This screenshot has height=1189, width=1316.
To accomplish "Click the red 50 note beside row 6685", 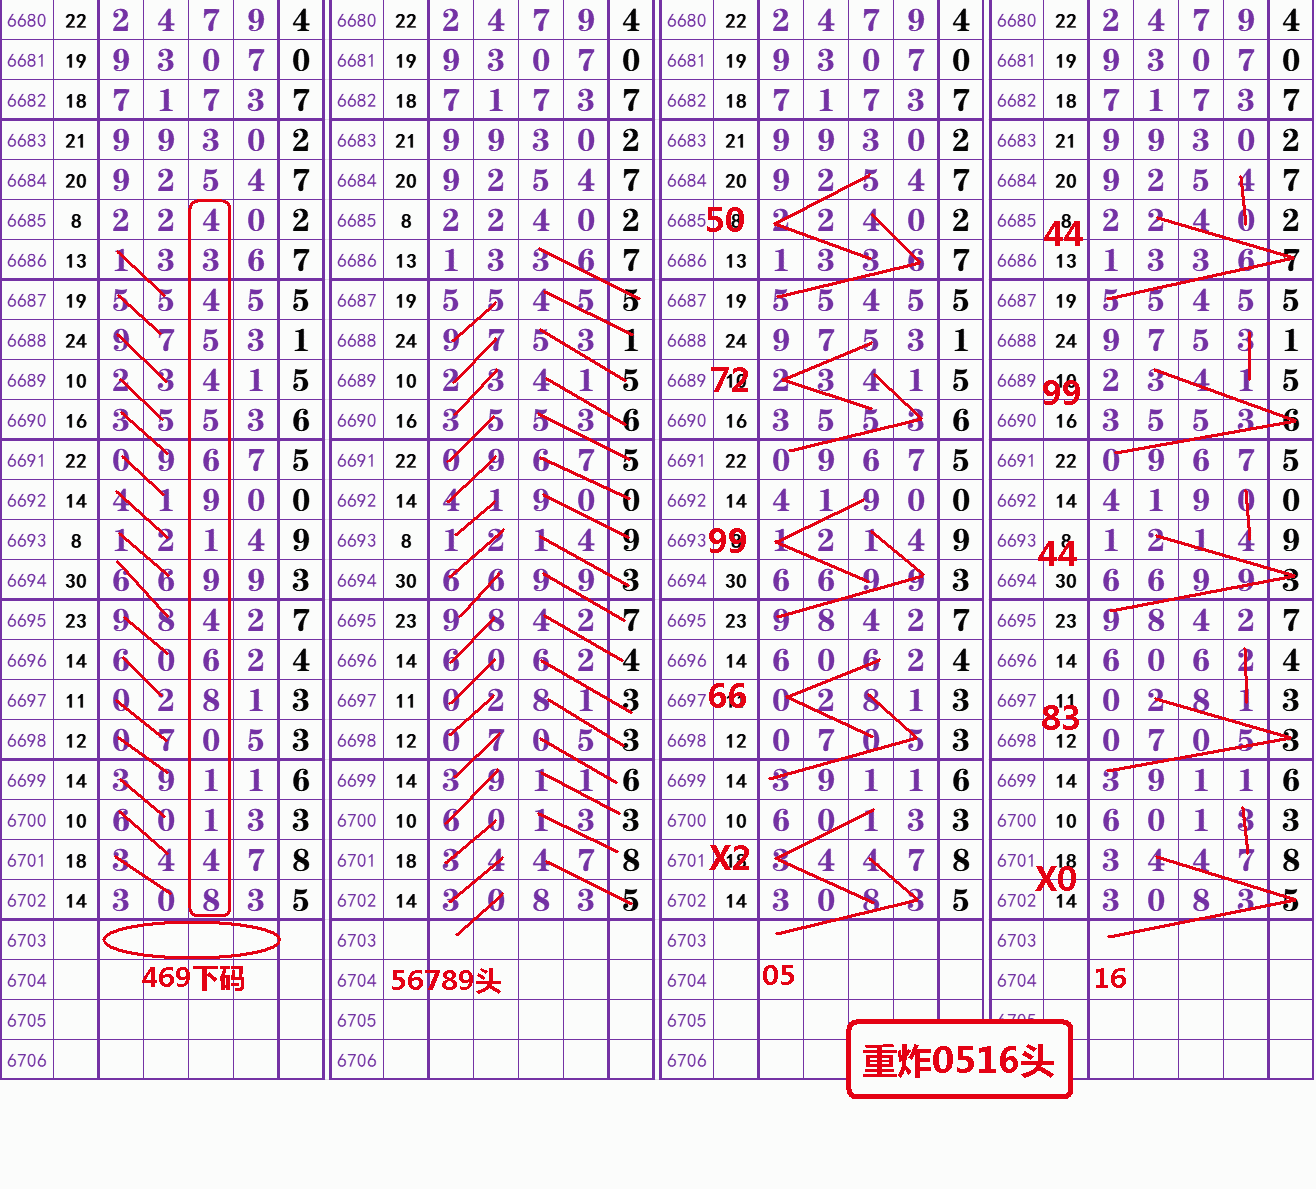I will coord(725,220).
